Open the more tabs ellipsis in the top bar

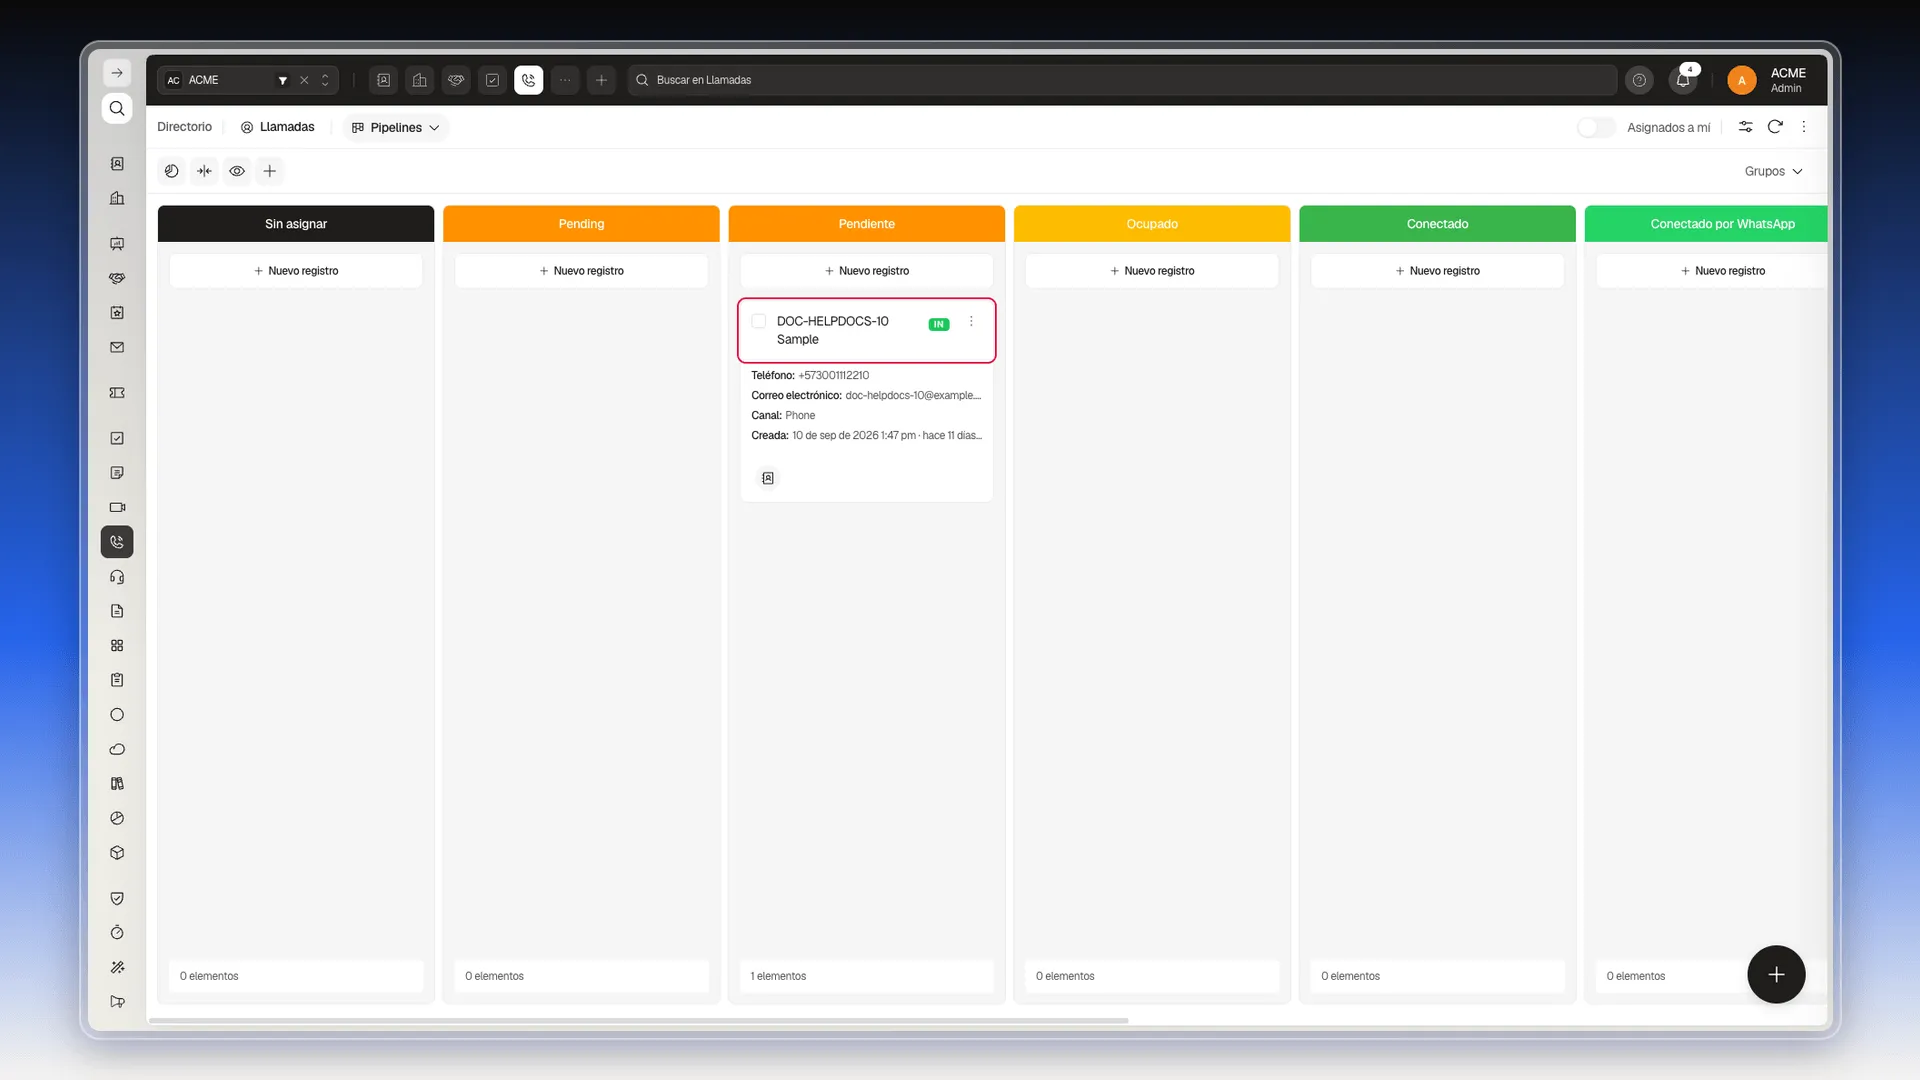pos(565,80)
